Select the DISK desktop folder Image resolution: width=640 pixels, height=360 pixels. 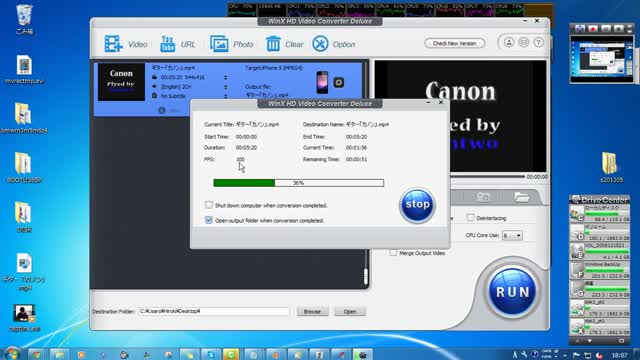(24, 217)
